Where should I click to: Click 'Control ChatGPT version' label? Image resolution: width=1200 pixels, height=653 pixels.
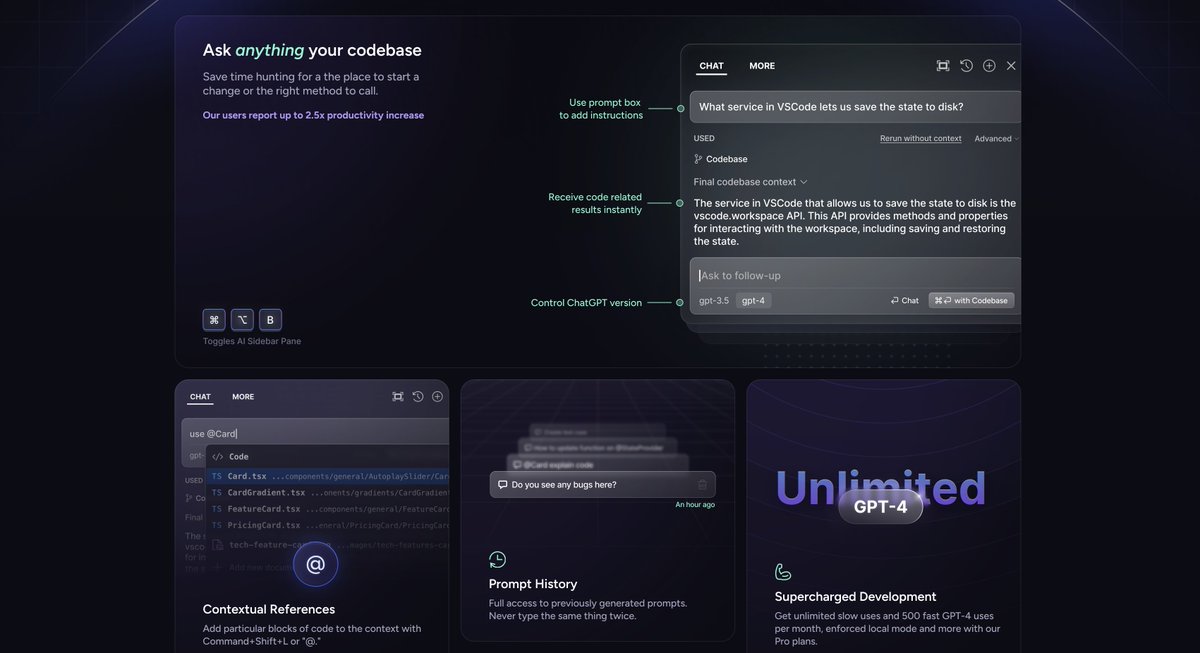coord(586,303)
